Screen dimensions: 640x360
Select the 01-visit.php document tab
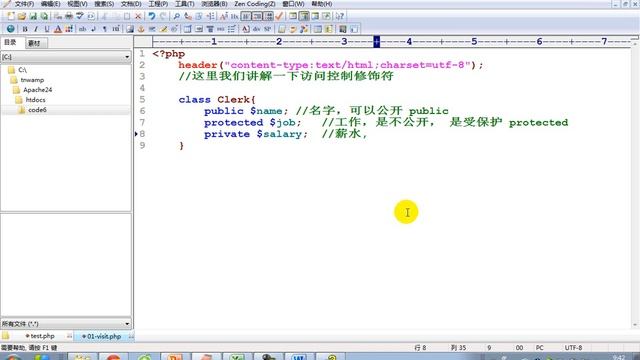pos(101,336)
